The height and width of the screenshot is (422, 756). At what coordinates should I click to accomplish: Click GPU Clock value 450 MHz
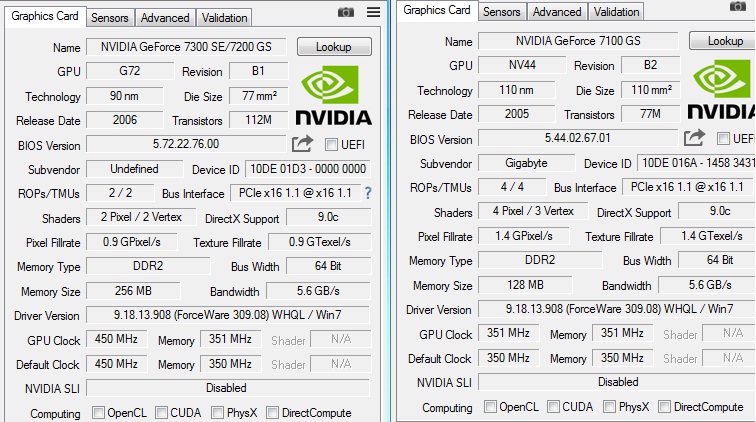pyautogui.click(x=116, y=339)
